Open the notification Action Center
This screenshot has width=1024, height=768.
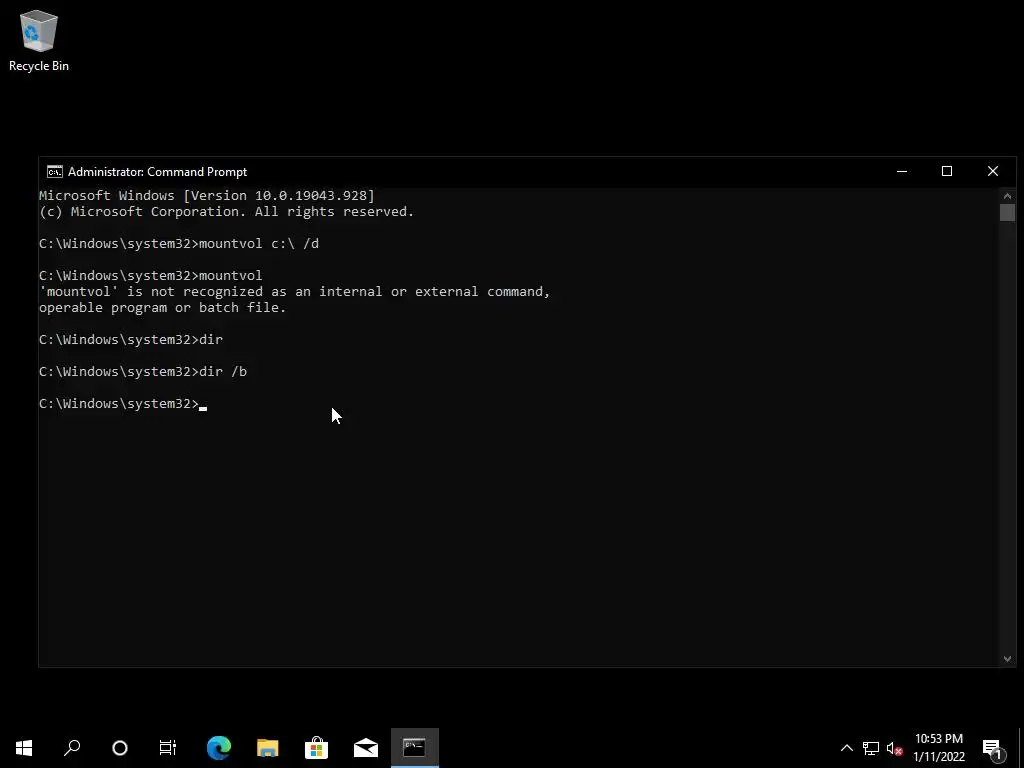click(x=992, y=748)
